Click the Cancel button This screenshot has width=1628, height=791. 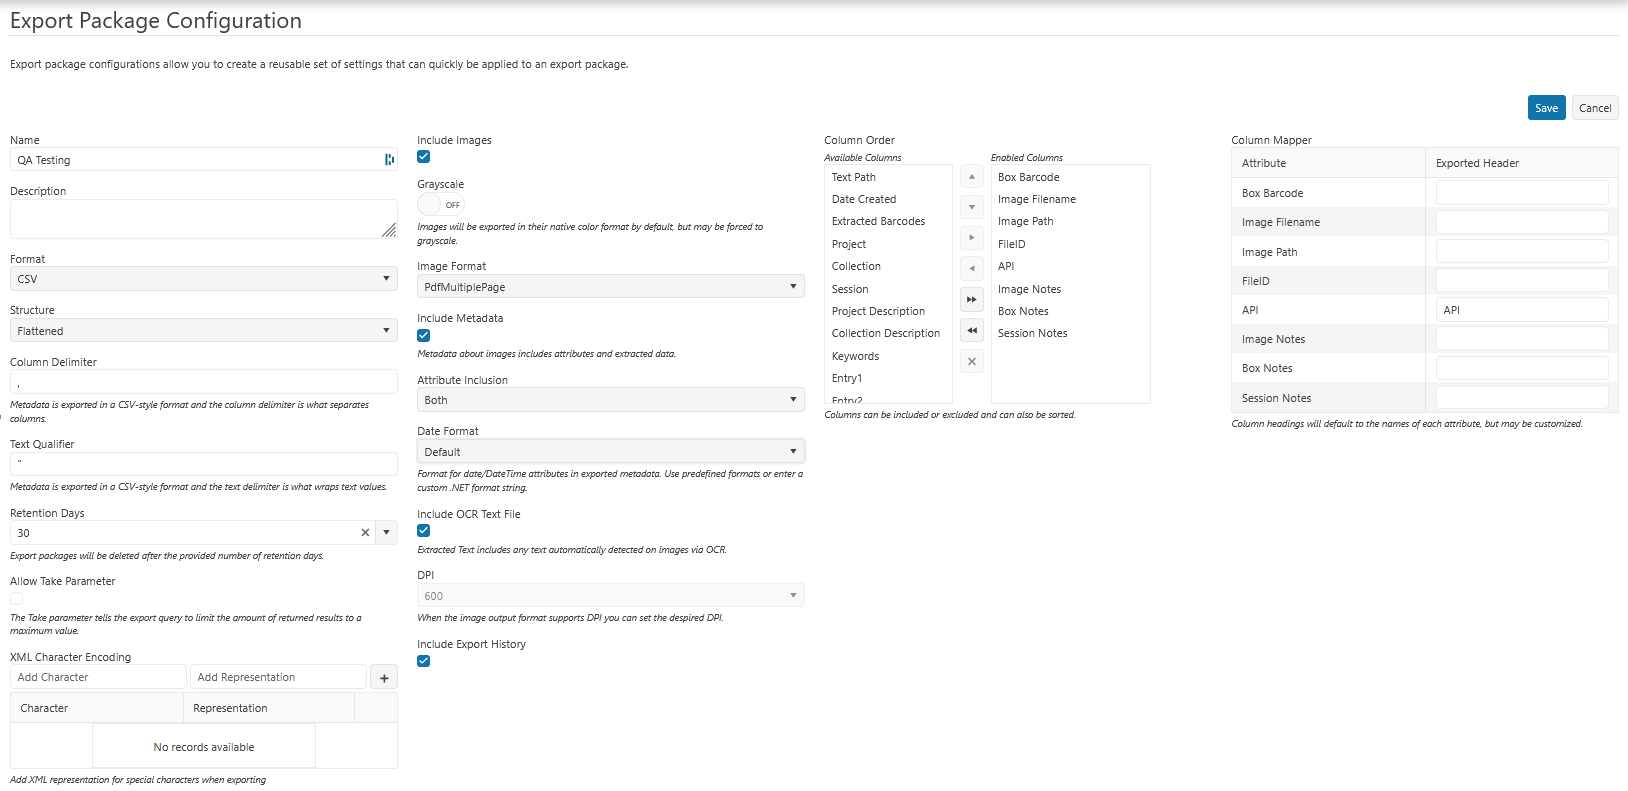pyautogui.click(x=1594, y=108)
